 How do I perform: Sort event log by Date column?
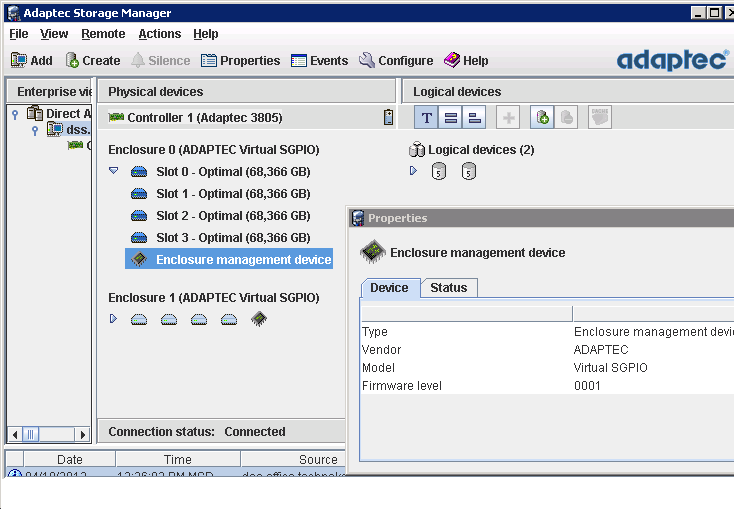point(70,459)
